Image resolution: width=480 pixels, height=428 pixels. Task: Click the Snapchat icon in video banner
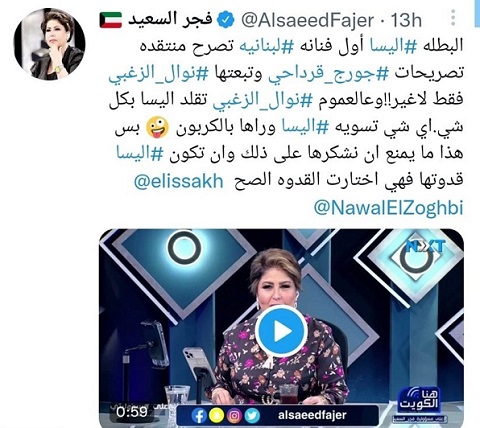(x=216, y=416)
